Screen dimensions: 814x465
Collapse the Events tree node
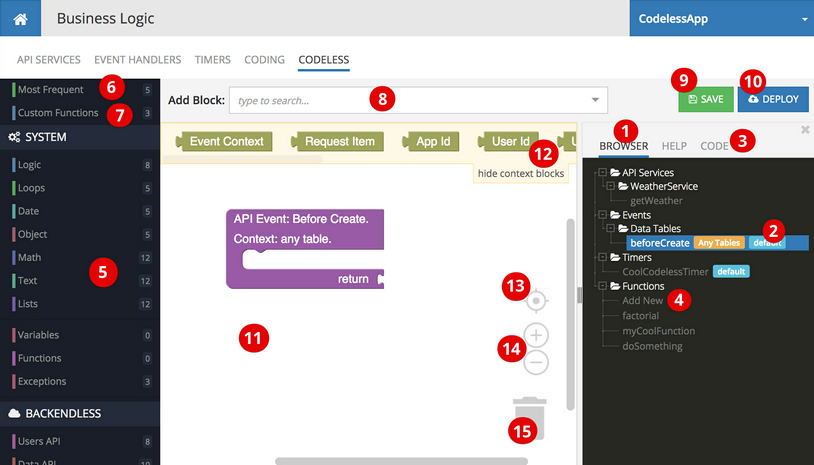point(602,214)
